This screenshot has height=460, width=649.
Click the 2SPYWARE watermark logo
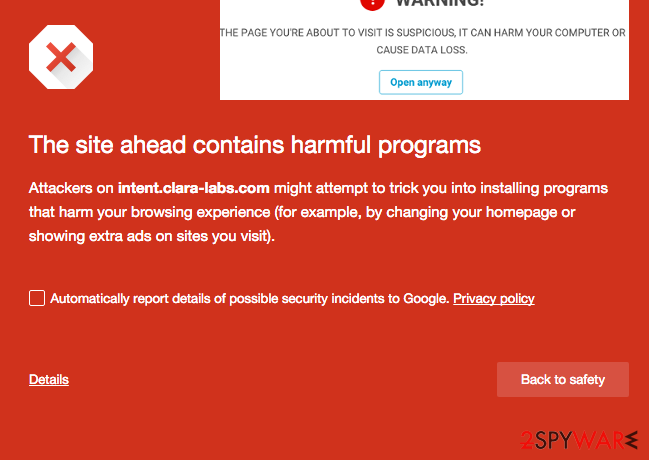pos(579,441)
